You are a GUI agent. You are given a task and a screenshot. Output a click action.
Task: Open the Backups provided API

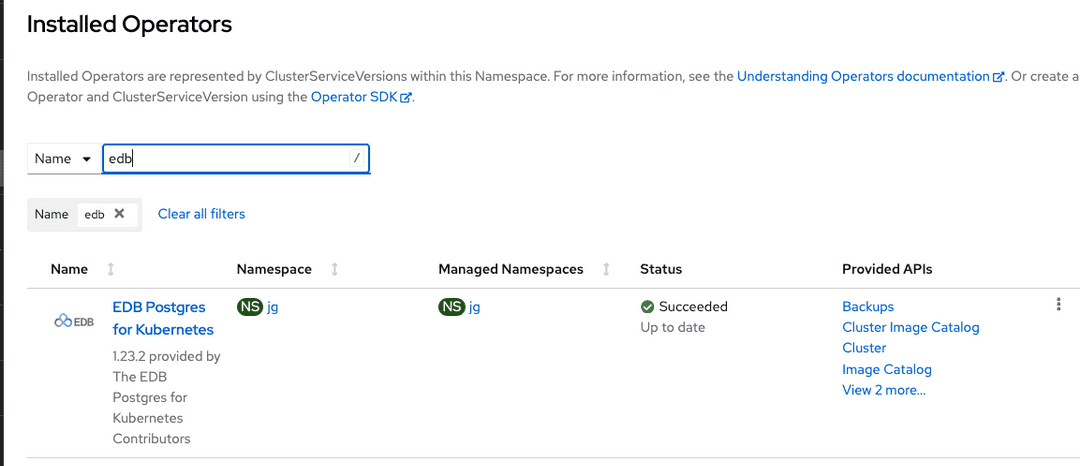coord(867,307)
